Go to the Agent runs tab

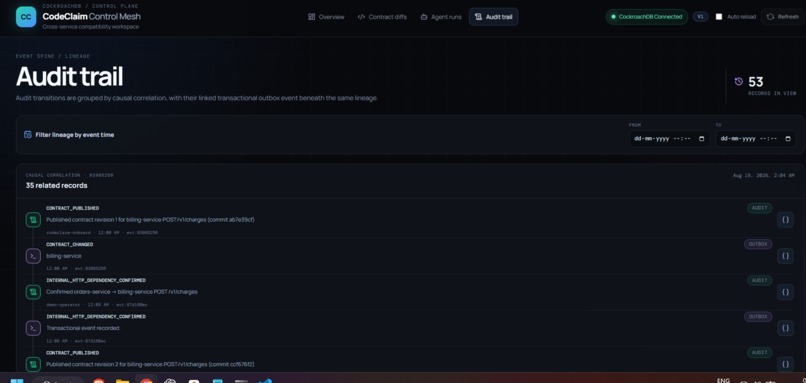coord(441,17)
